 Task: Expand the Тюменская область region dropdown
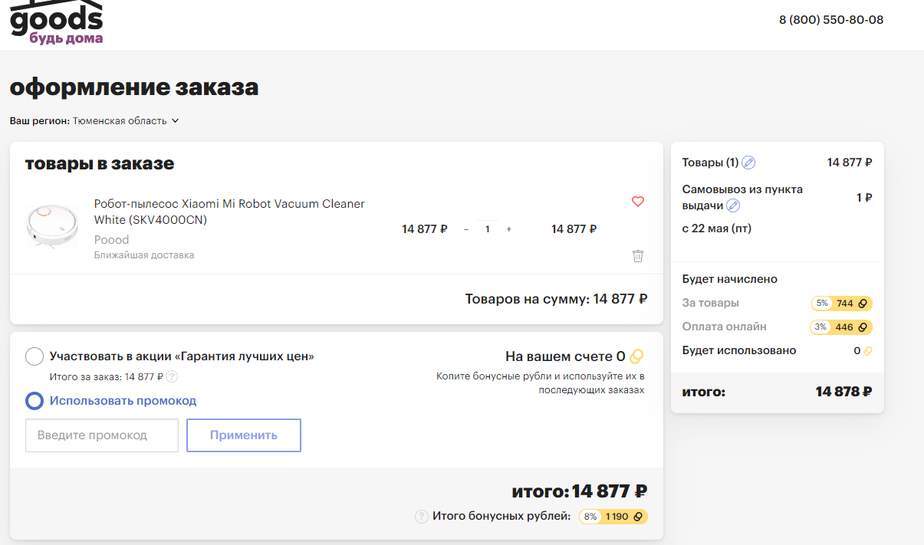(x=126, y=121)
